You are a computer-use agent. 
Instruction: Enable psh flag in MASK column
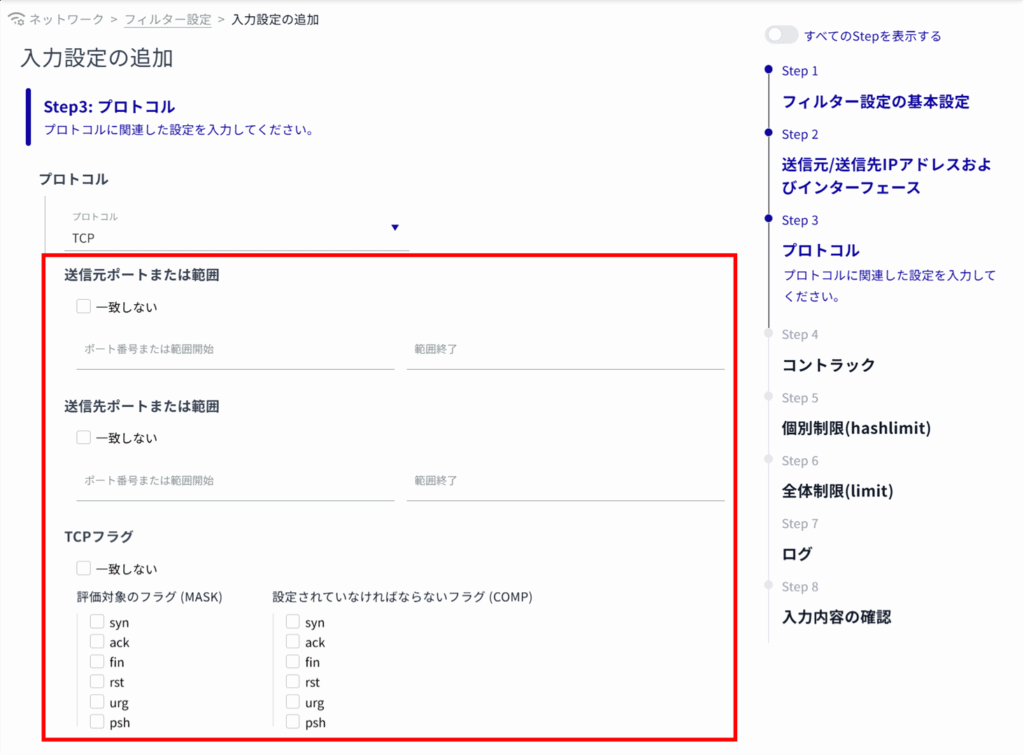pos(97,722)
